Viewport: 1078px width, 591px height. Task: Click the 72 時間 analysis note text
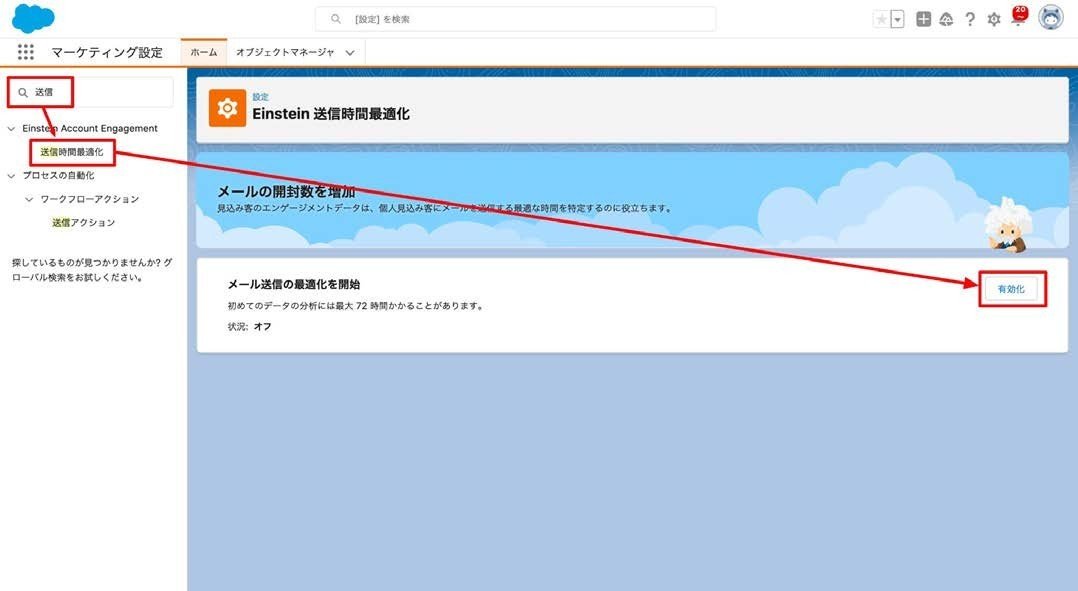[355, 306]
